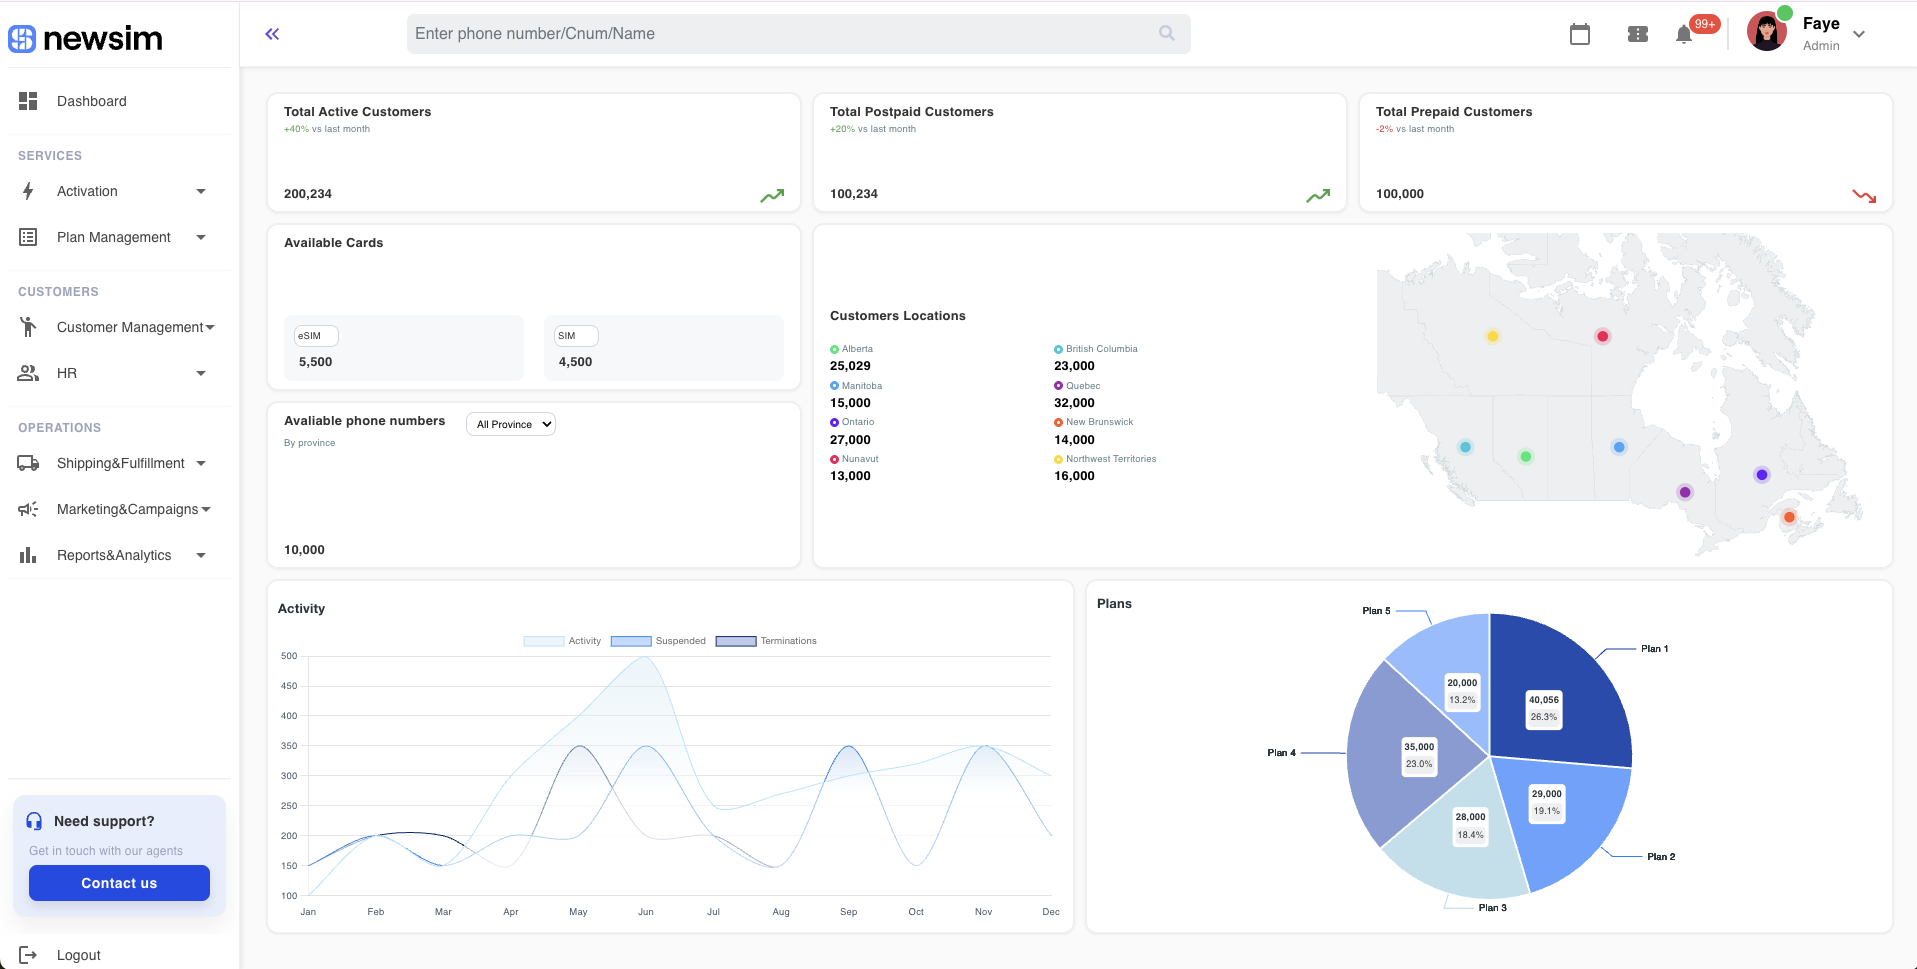Collapse sidebar using double chevron icon

pyautogui.click(x=272, y=34)
